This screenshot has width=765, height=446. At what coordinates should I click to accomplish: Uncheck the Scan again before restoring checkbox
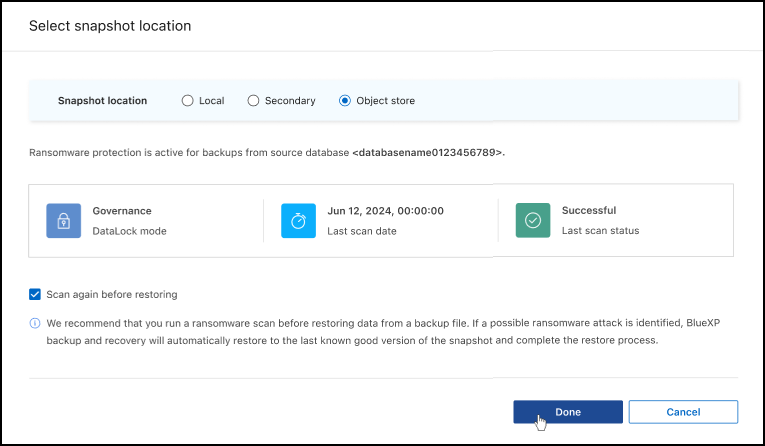[x=35, y=295]
